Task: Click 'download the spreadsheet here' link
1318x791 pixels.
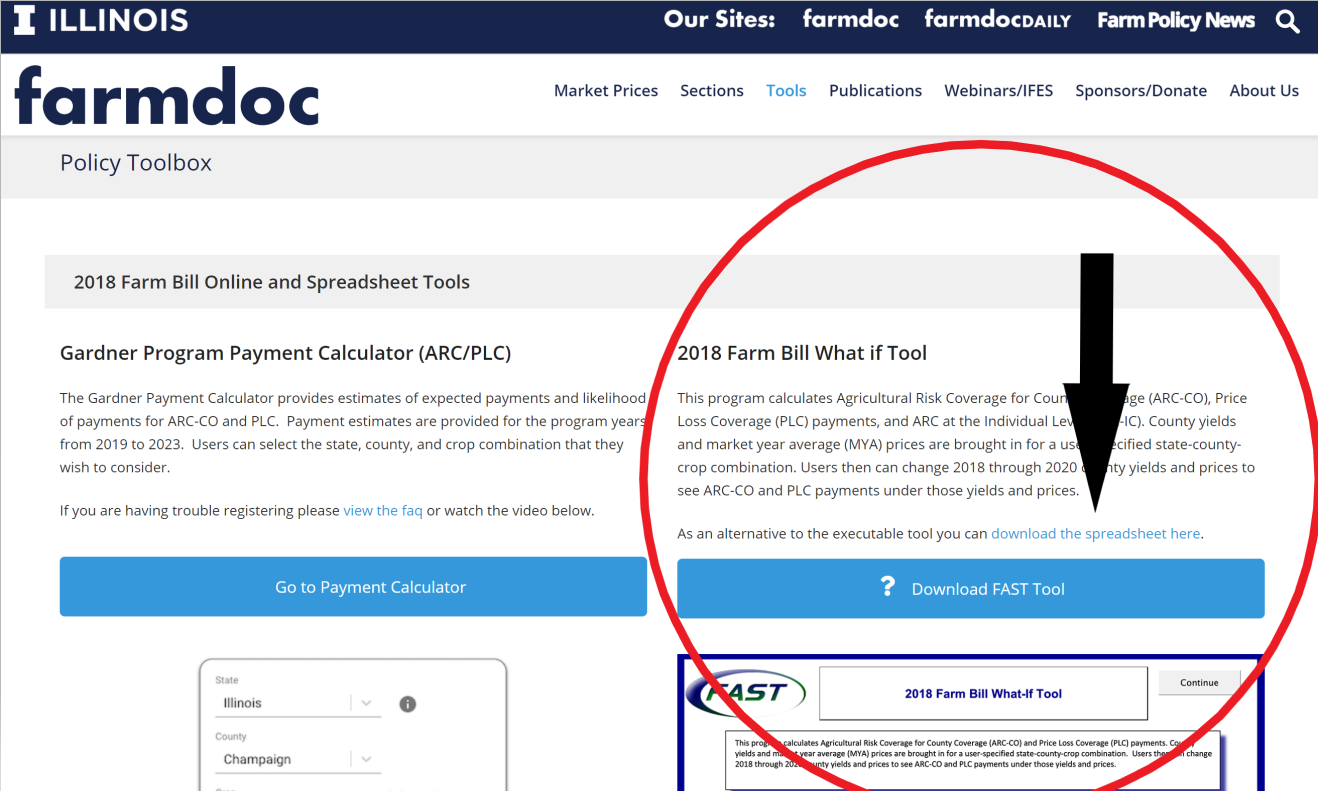Action: [x=1095, y=534]
